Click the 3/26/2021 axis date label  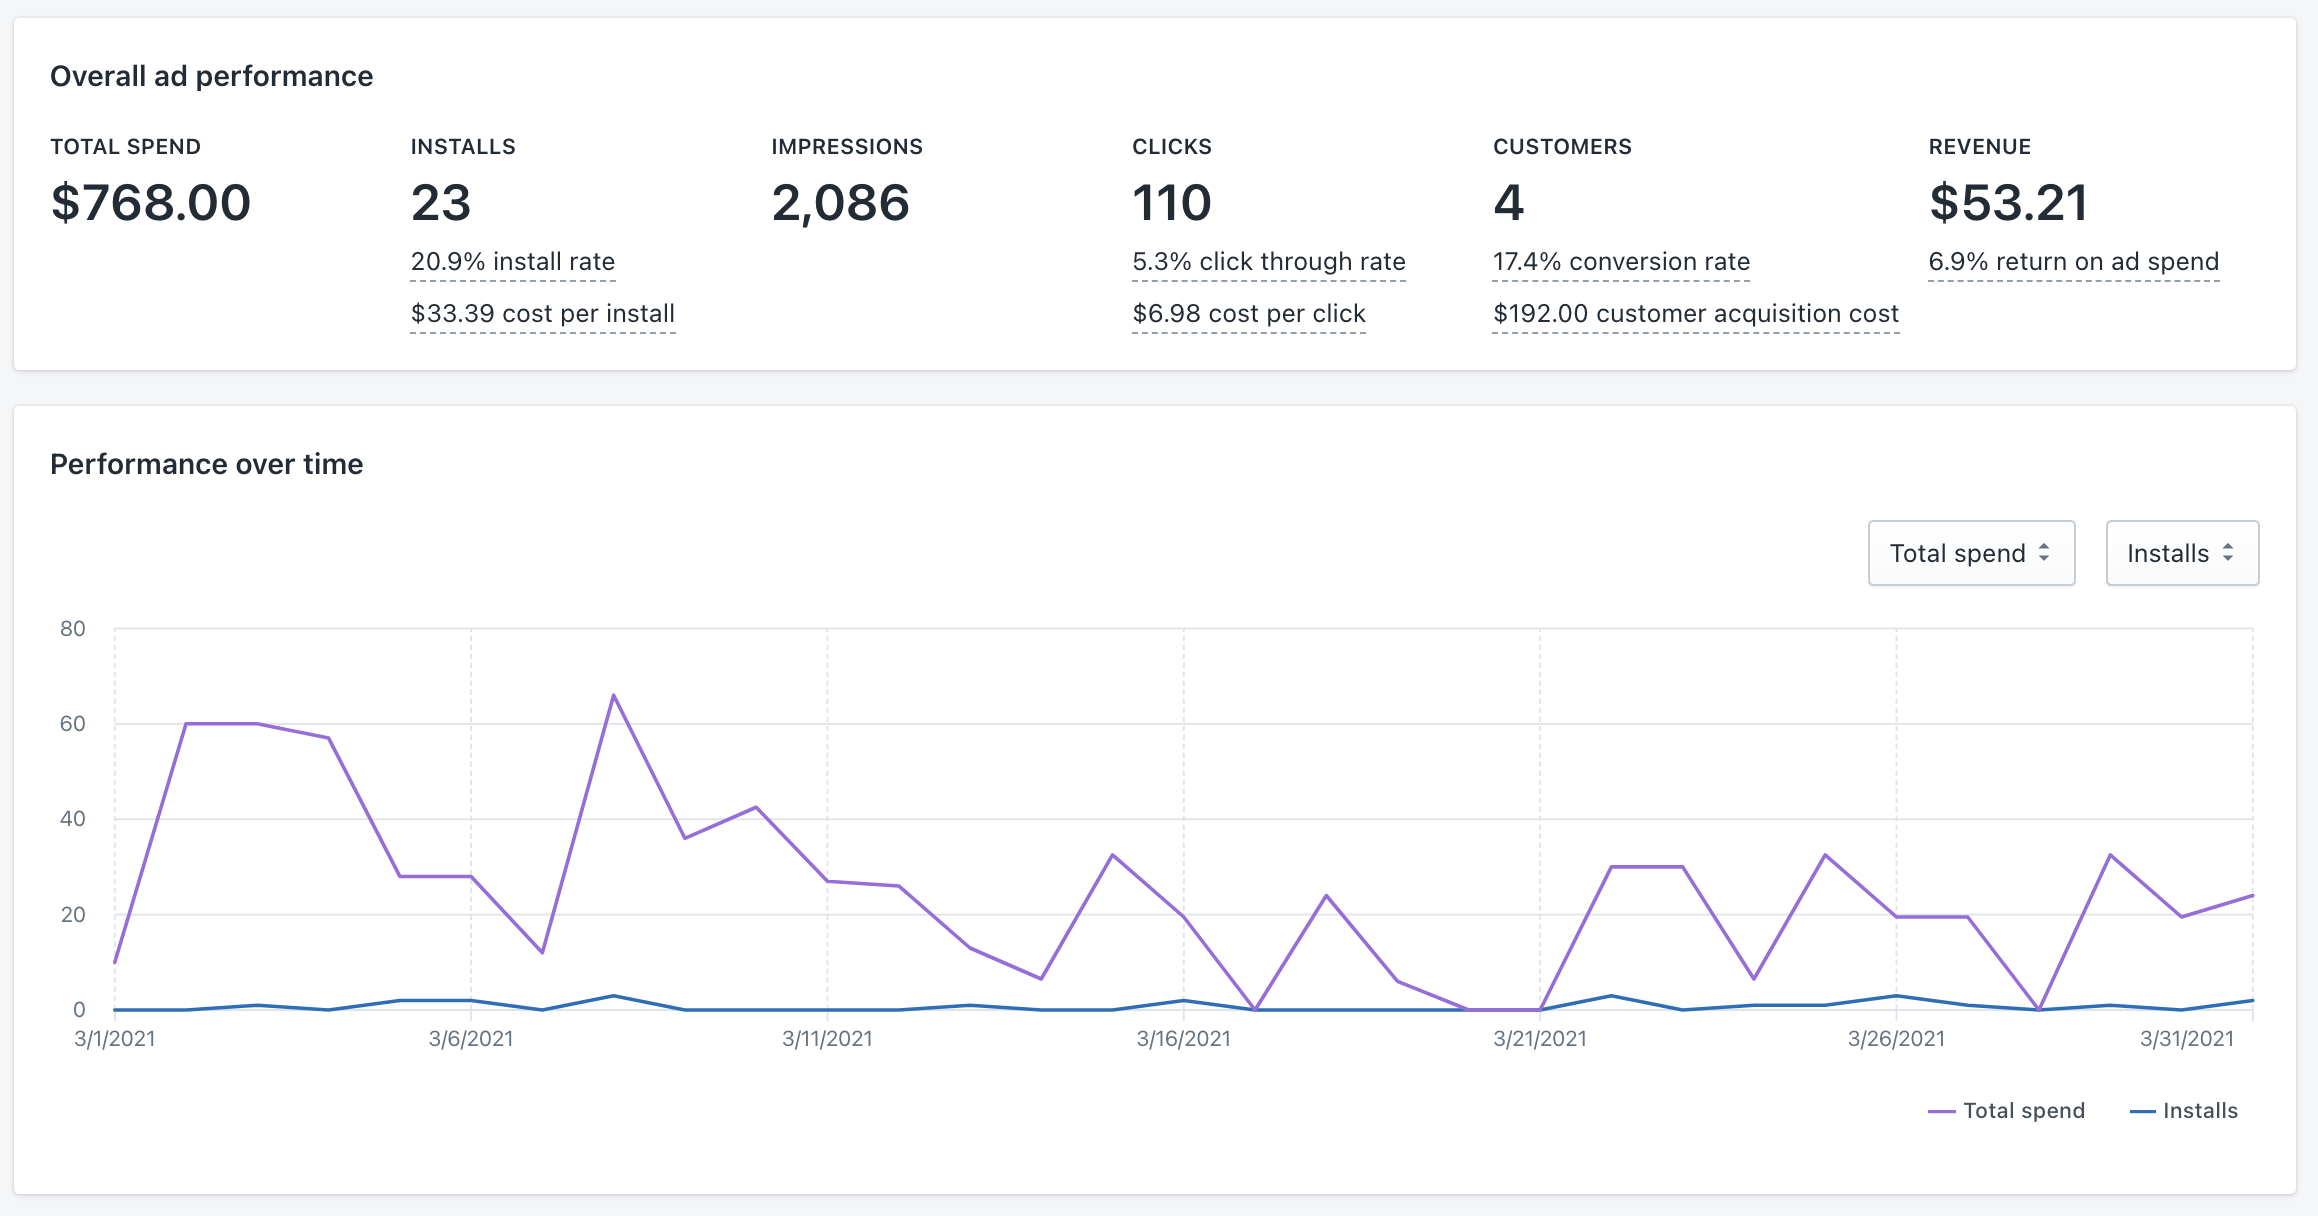[1896, 1039]
